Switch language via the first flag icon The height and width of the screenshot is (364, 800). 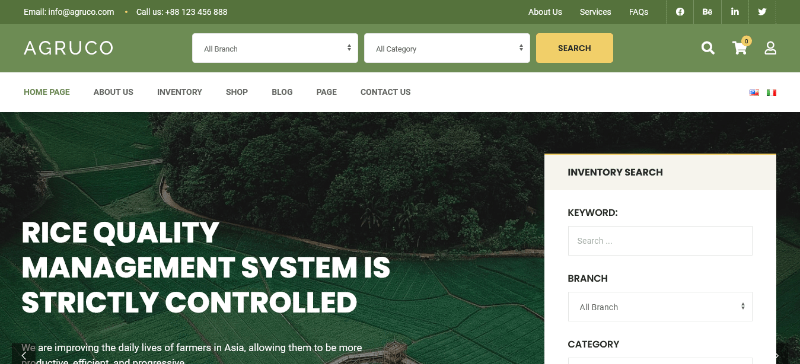click(x=754, y=92)
